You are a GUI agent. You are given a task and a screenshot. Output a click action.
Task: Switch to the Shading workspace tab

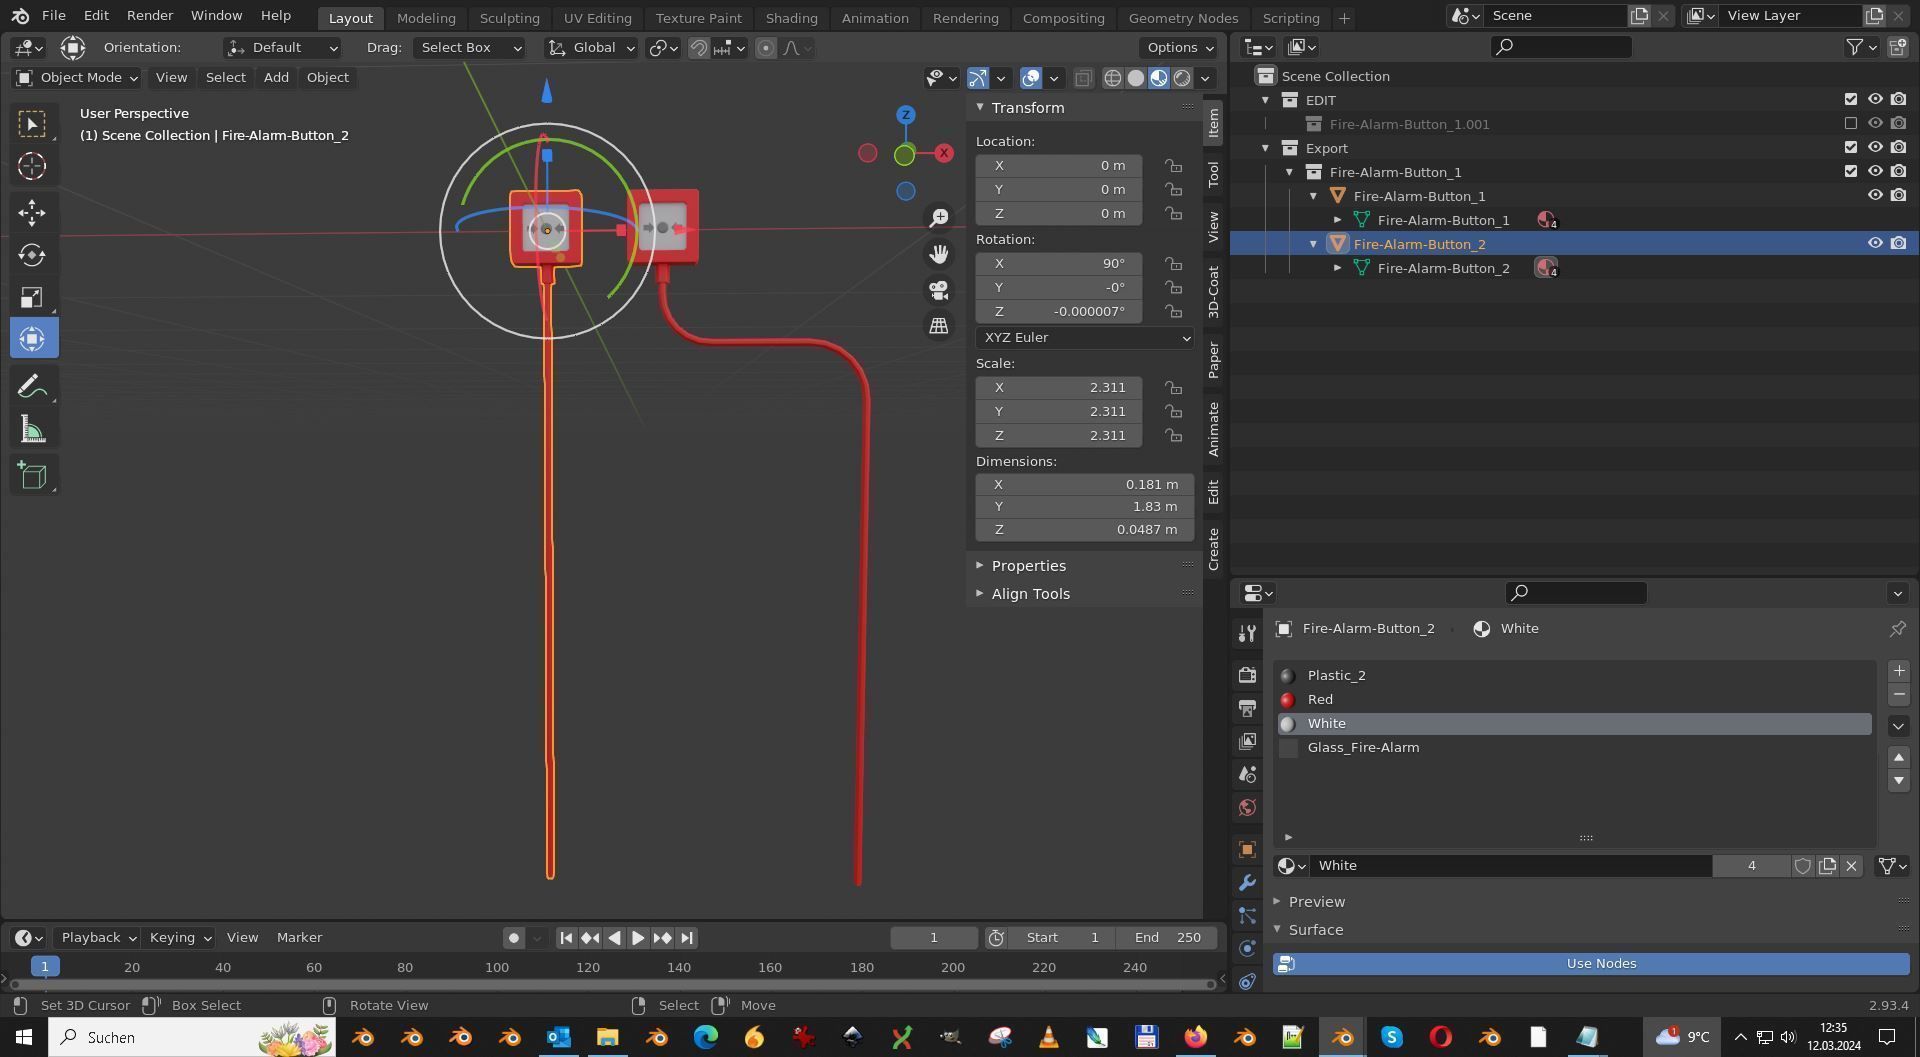tap(791, 18)
